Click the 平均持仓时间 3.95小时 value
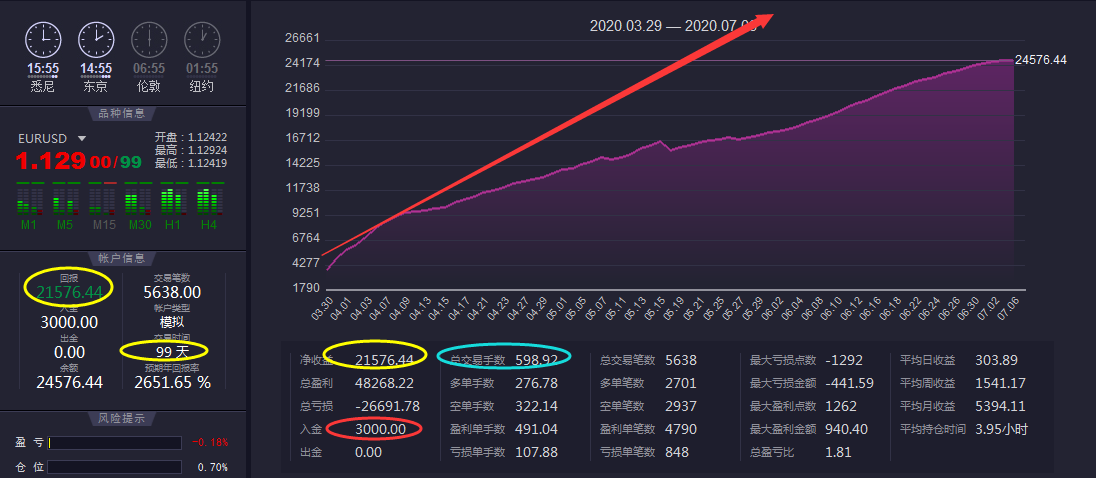Screen dimensions: 1096x478 tap(1002, 429)
